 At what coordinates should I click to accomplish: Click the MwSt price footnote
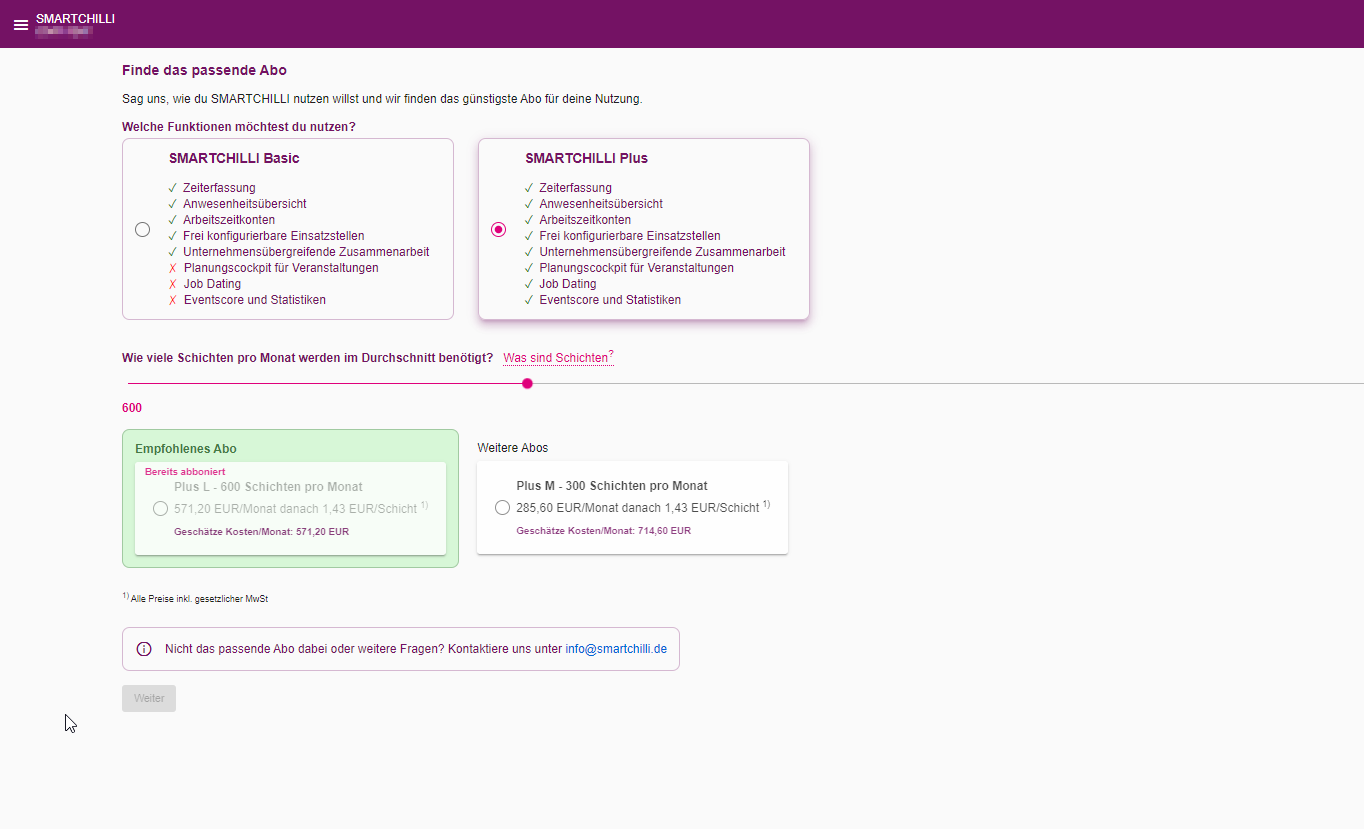click(195, 598)
